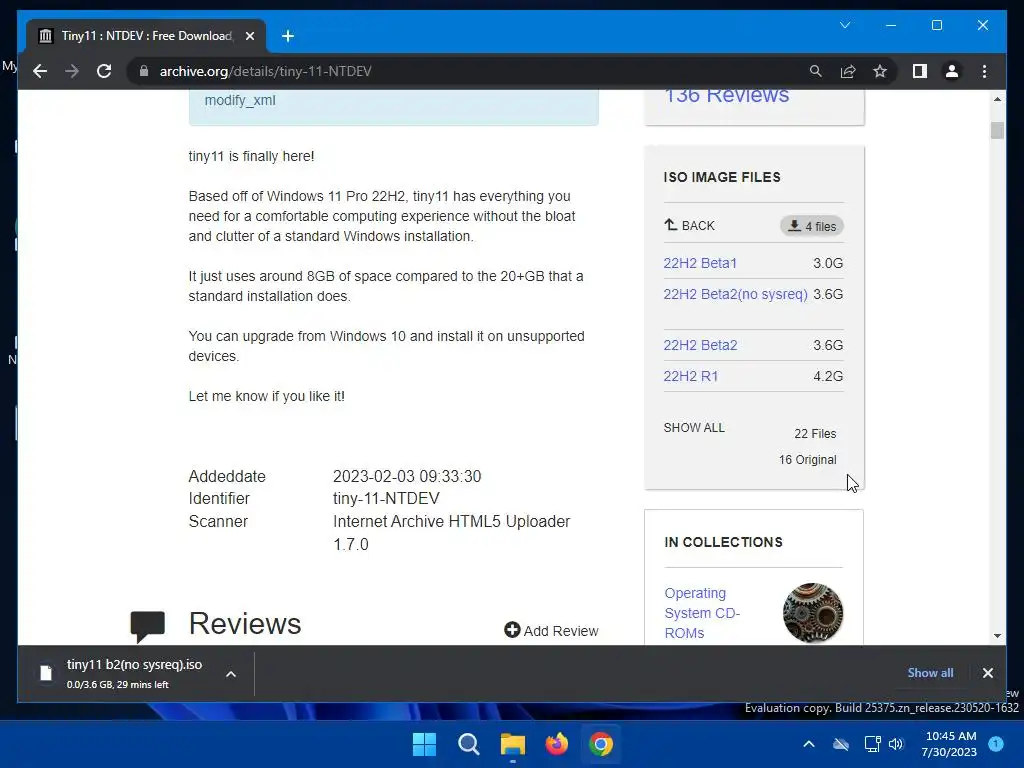Click SHOW ALL files link
Image resolution: width=1024 pixels, height=768 pixels.
(694, 428)
